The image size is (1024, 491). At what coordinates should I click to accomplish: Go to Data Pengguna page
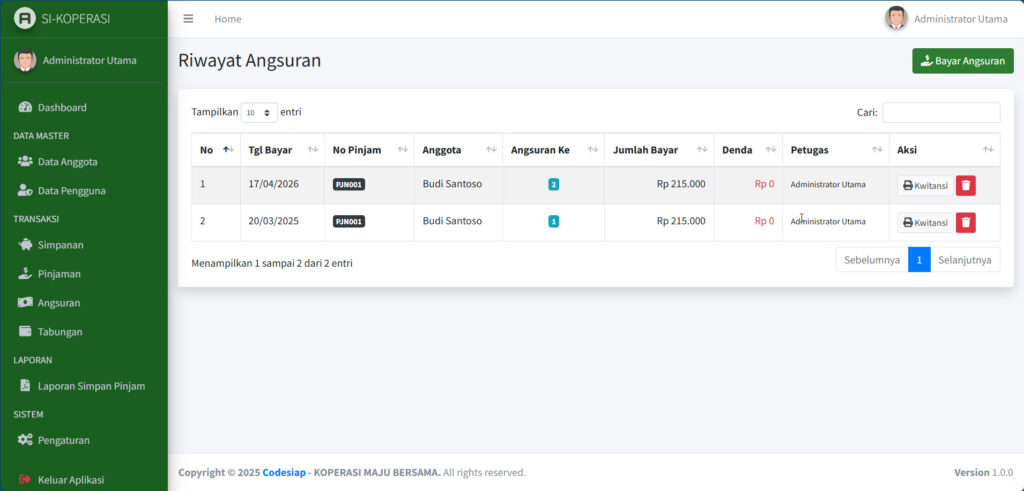click(71, 190)
